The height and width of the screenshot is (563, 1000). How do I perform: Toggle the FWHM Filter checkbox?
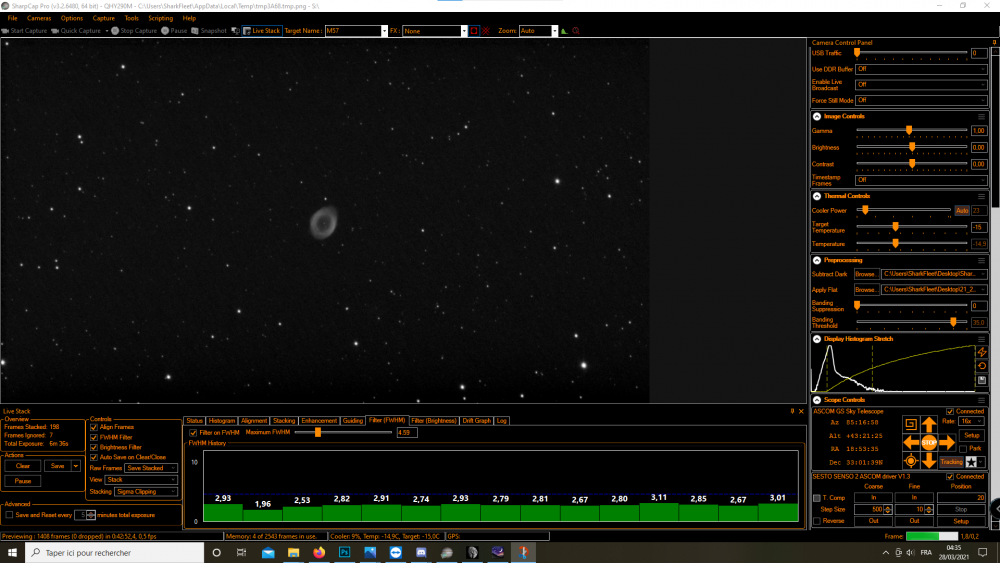(x=94, y=437)
